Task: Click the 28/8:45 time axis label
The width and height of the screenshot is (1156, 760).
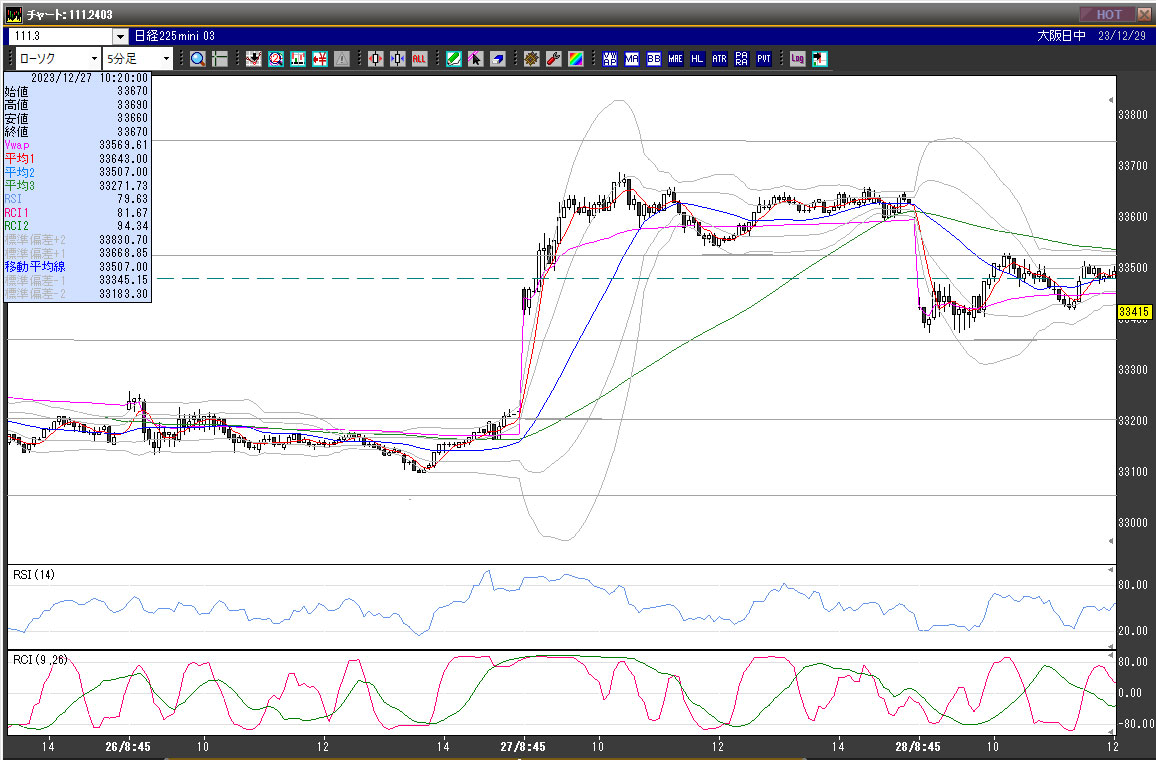Action: (918, 747)
